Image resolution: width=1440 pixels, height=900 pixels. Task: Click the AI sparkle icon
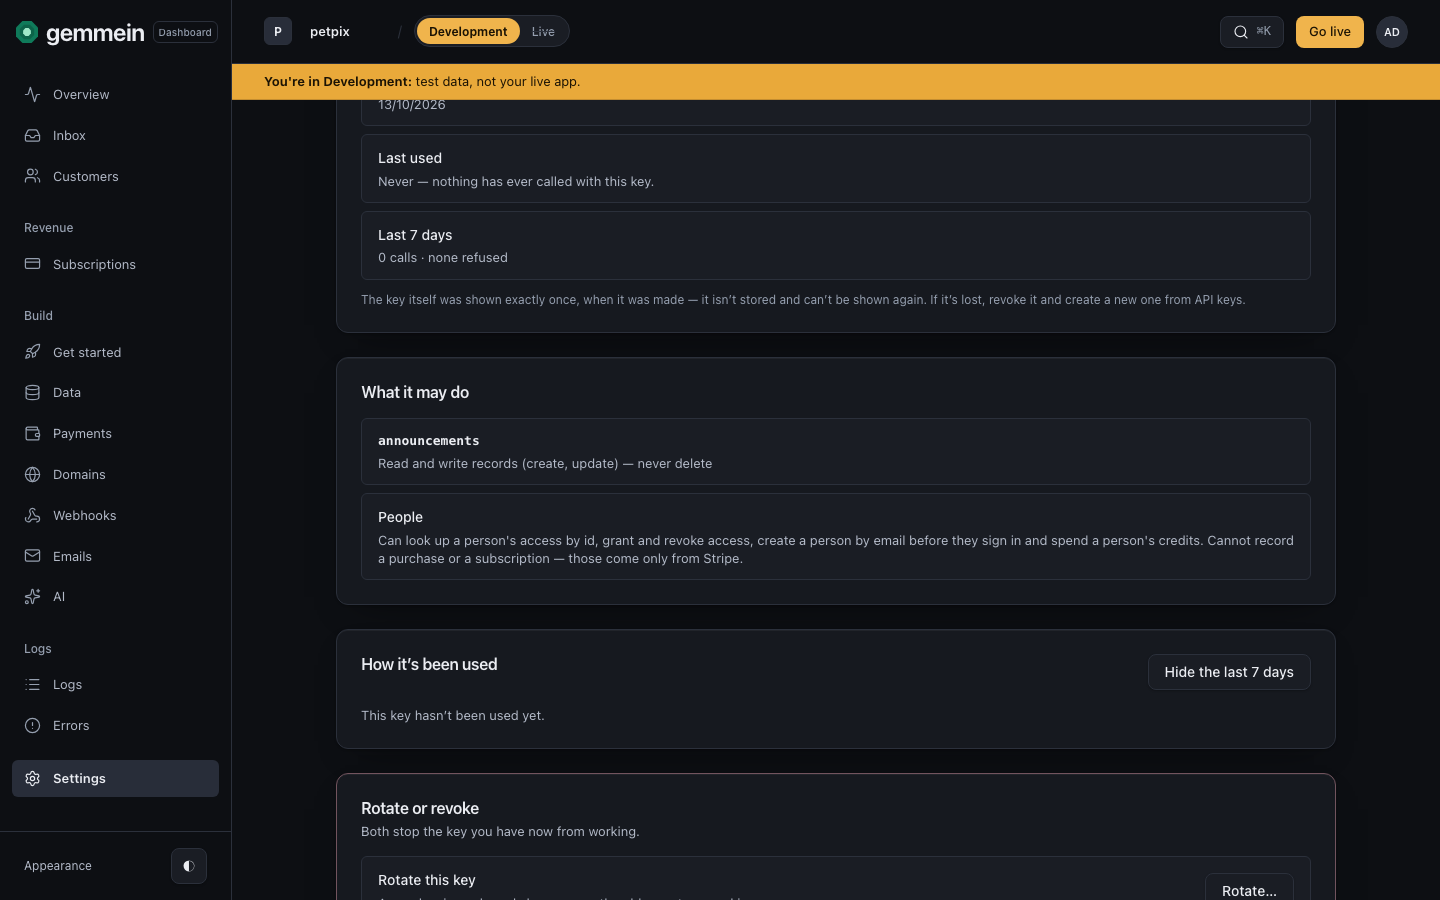tap(33, 596)
